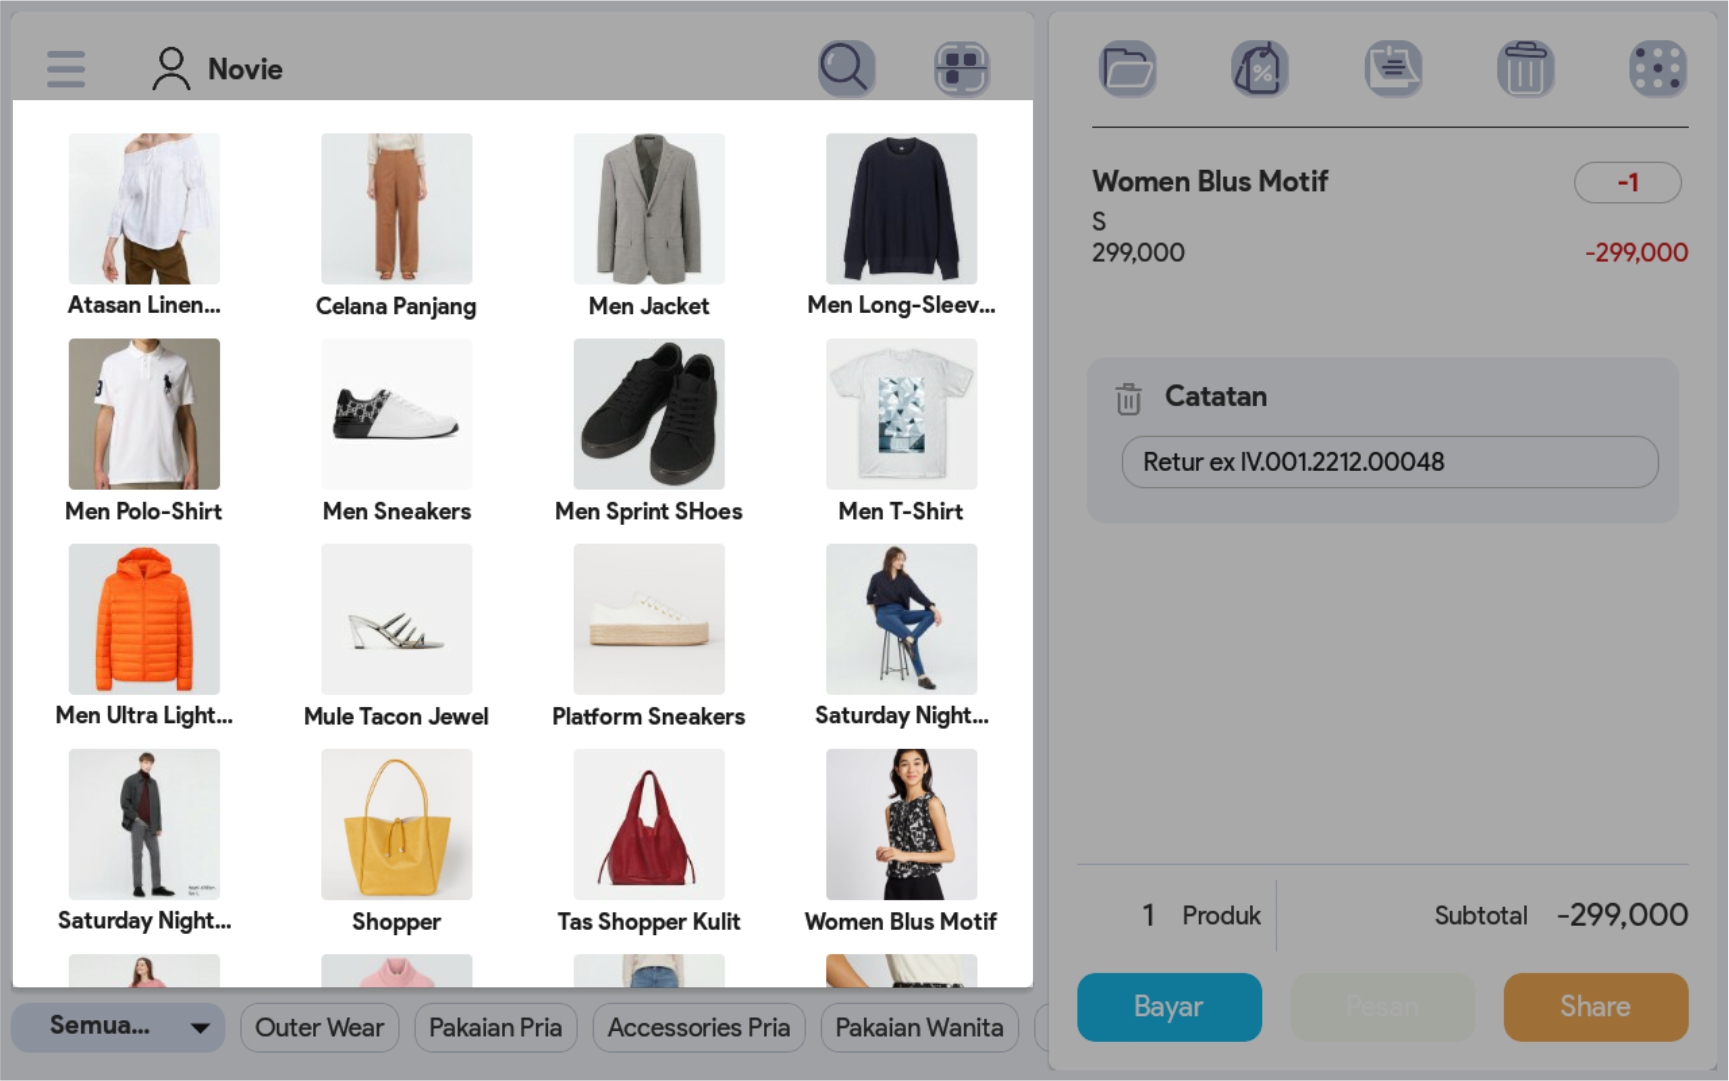The image size is (1729, 1081).
Task: Expand the Semua category dropdown
Action: [x=118, y=1027]
